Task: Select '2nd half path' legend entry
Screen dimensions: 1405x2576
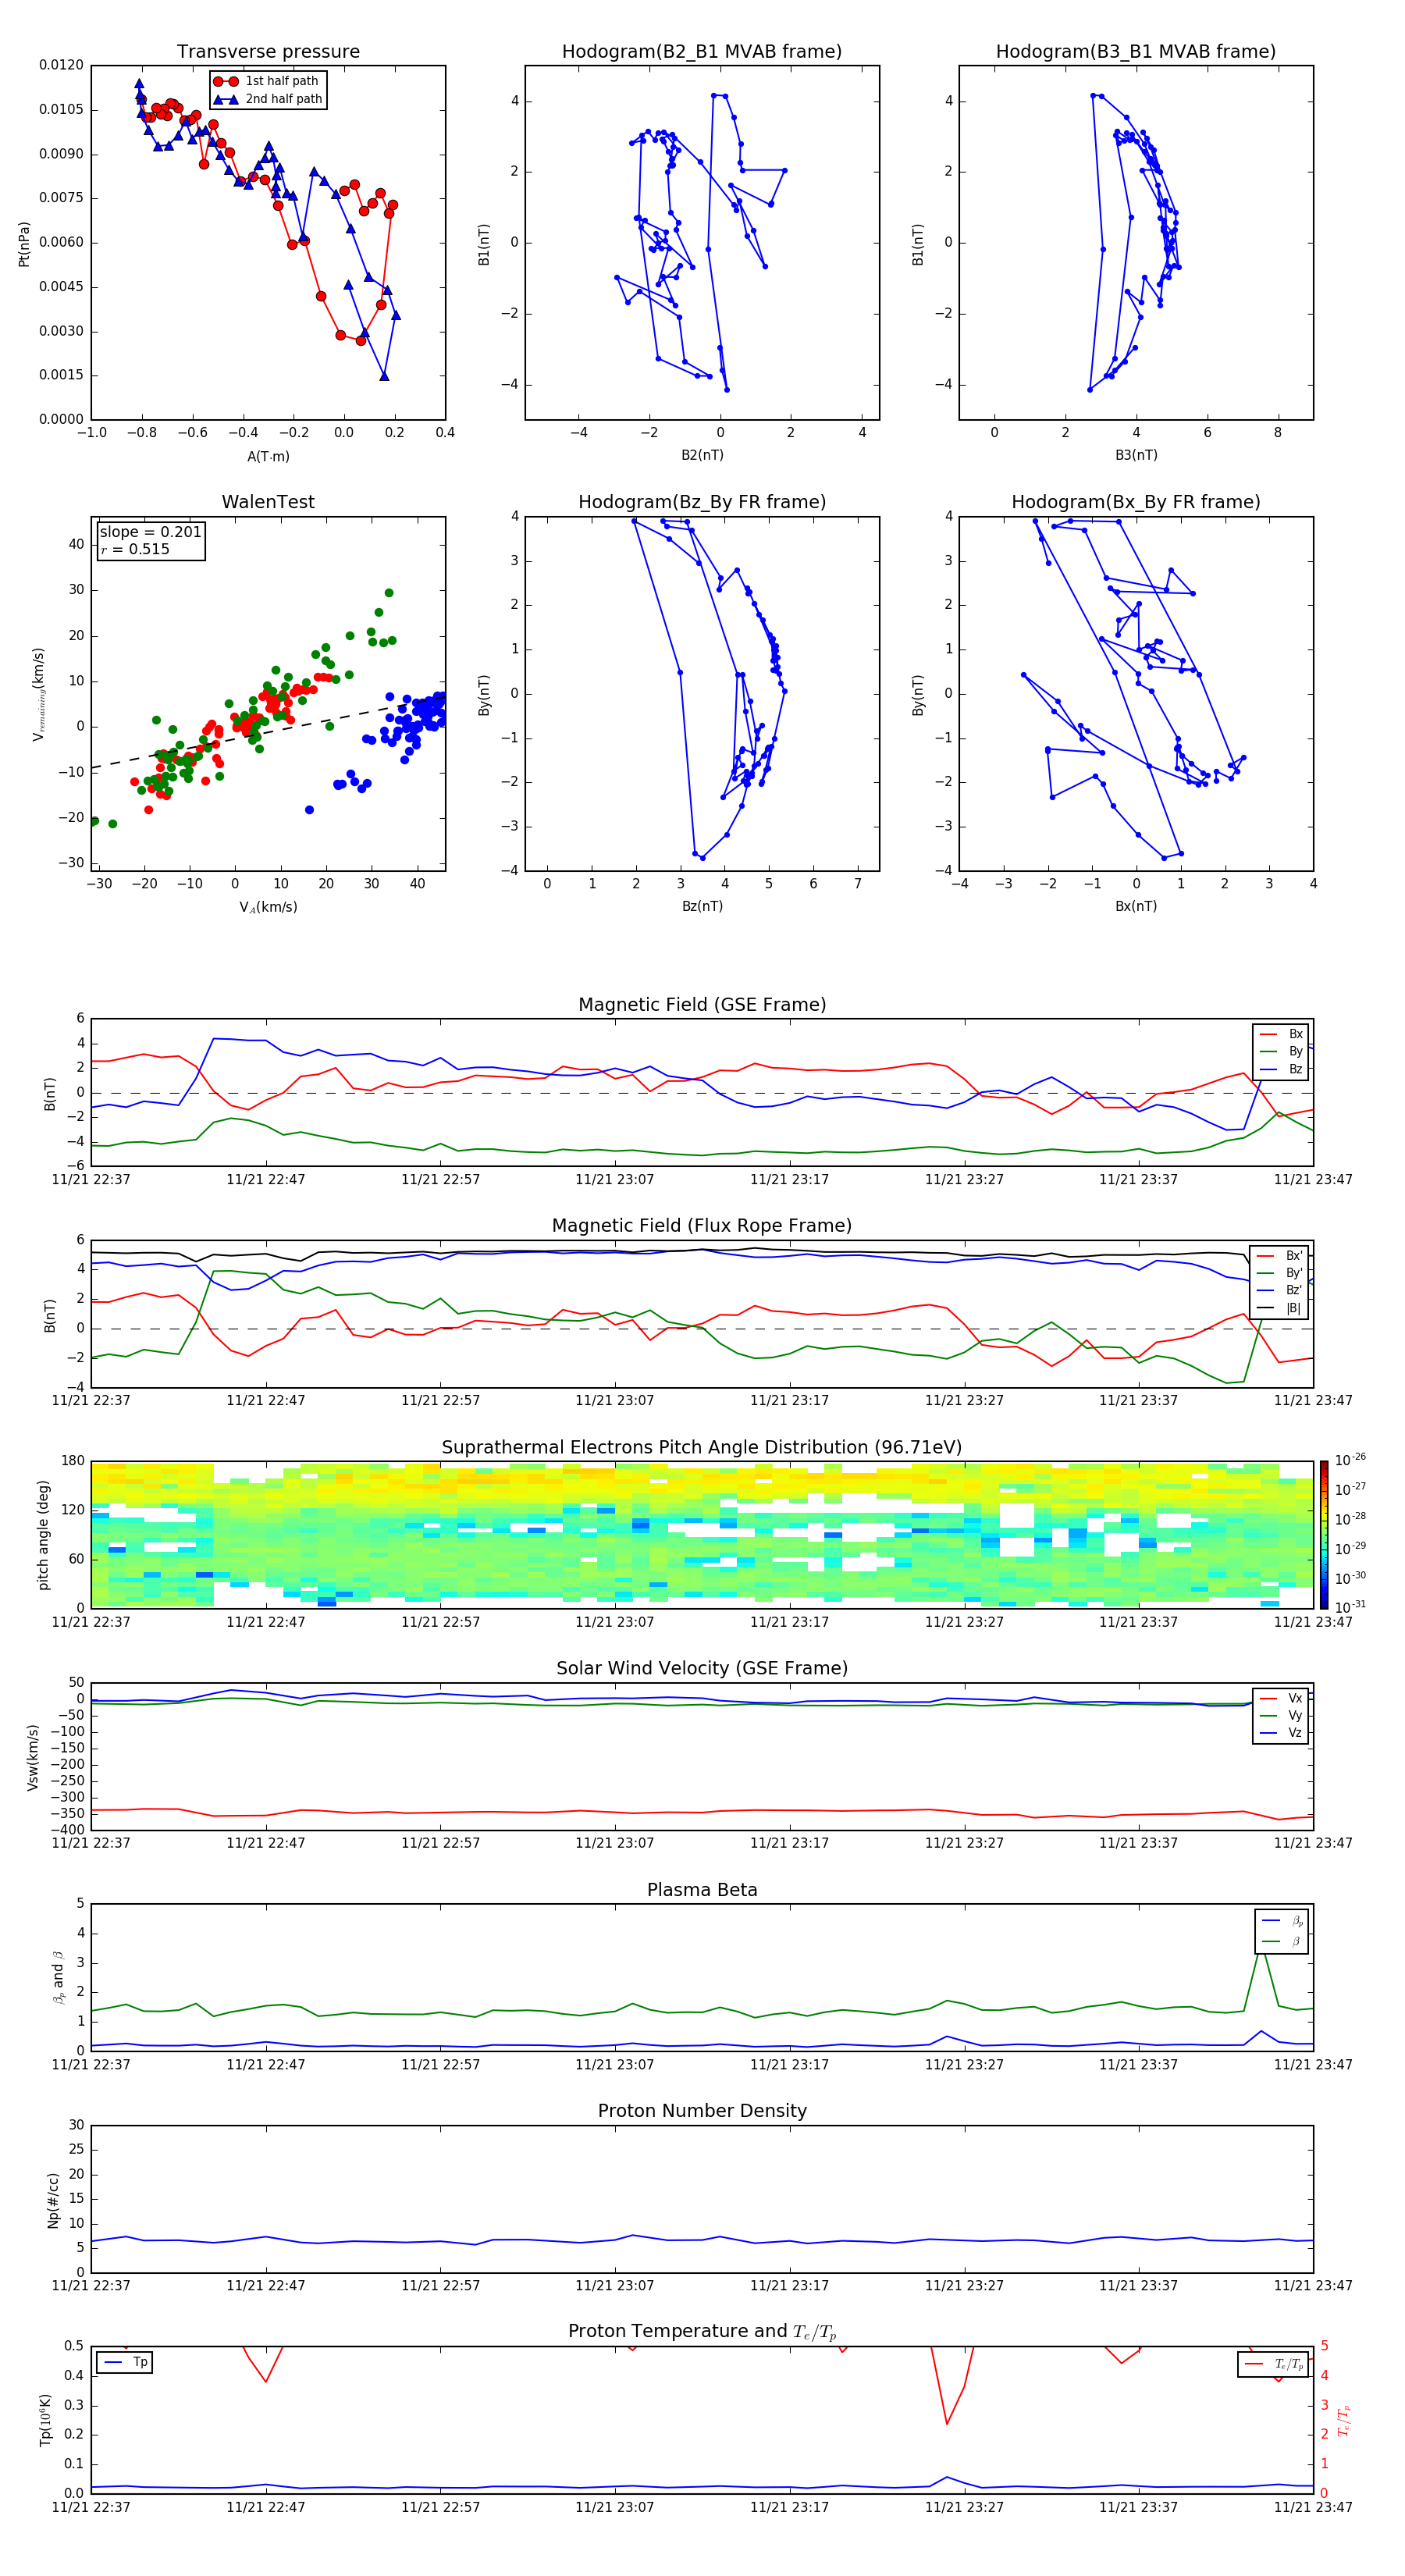Action: pos(268,99)
